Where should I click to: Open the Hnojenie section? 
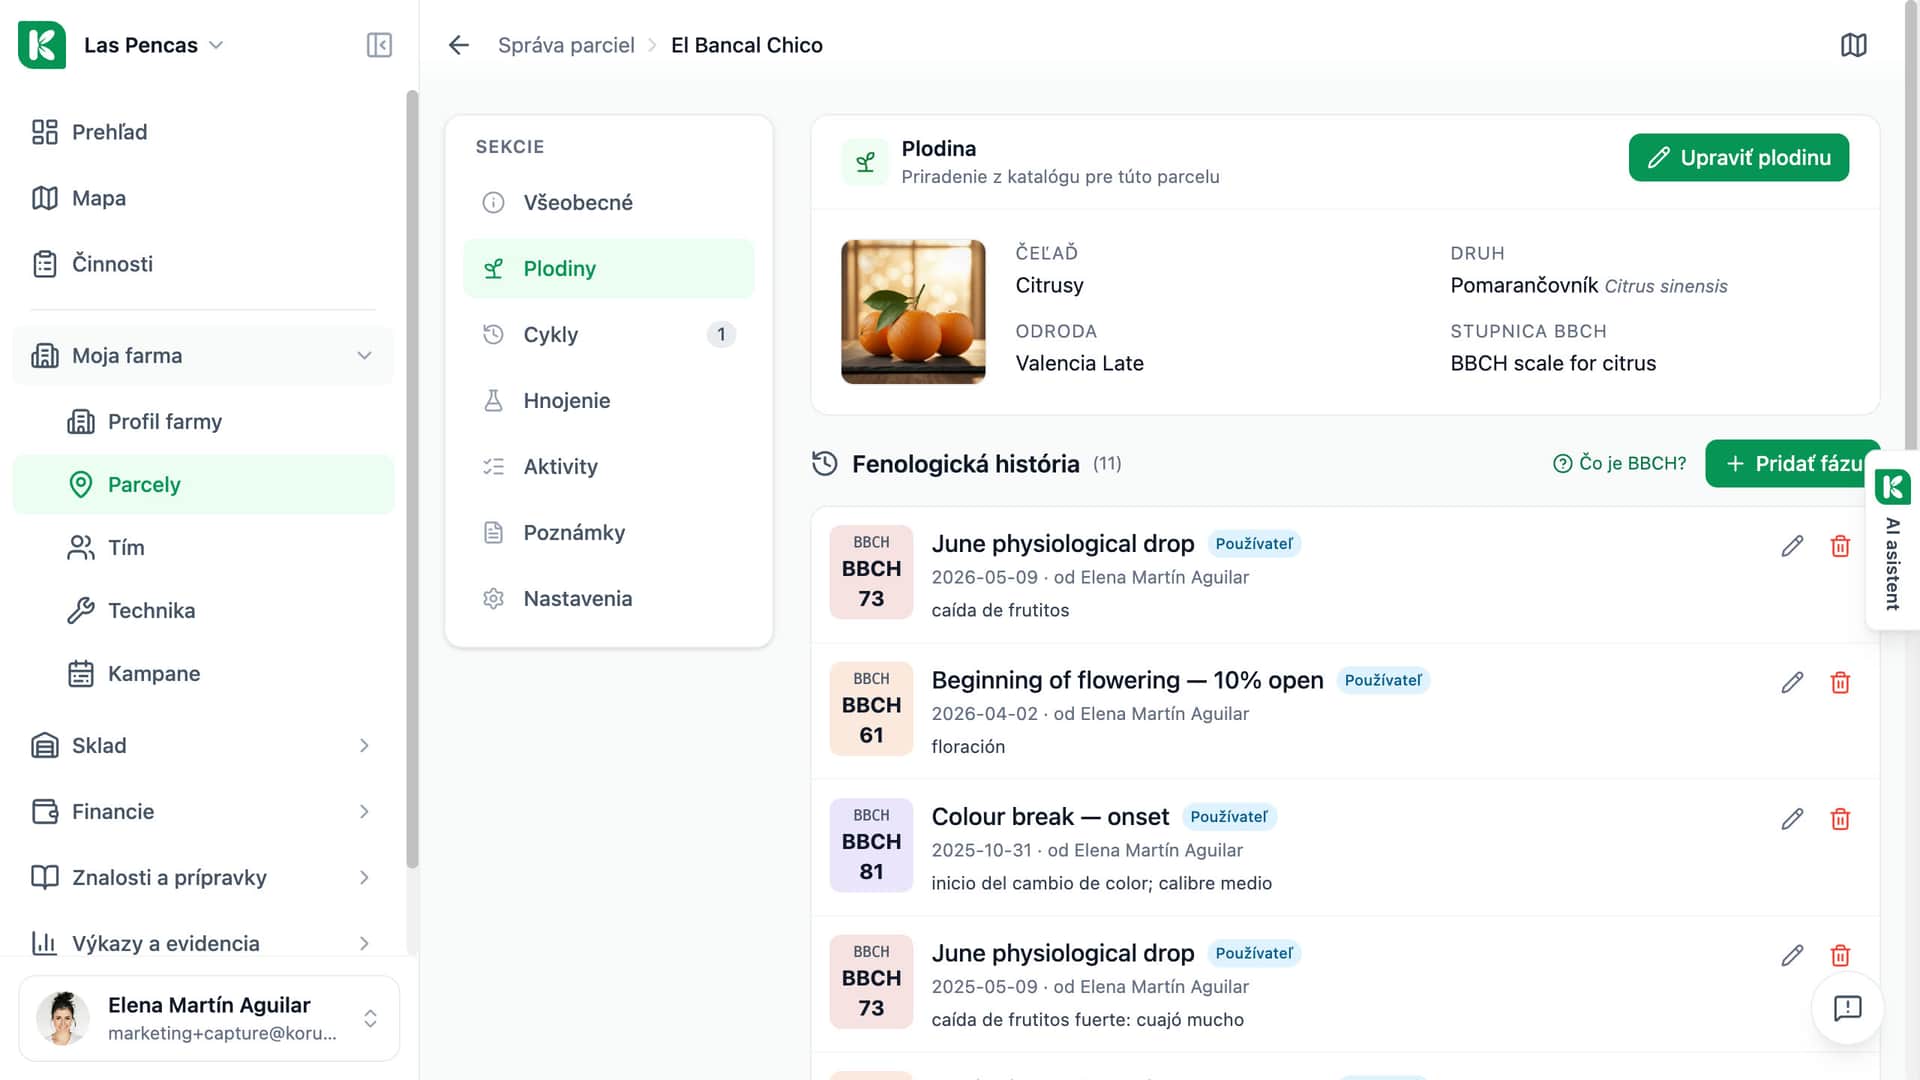tap(608, 401)
